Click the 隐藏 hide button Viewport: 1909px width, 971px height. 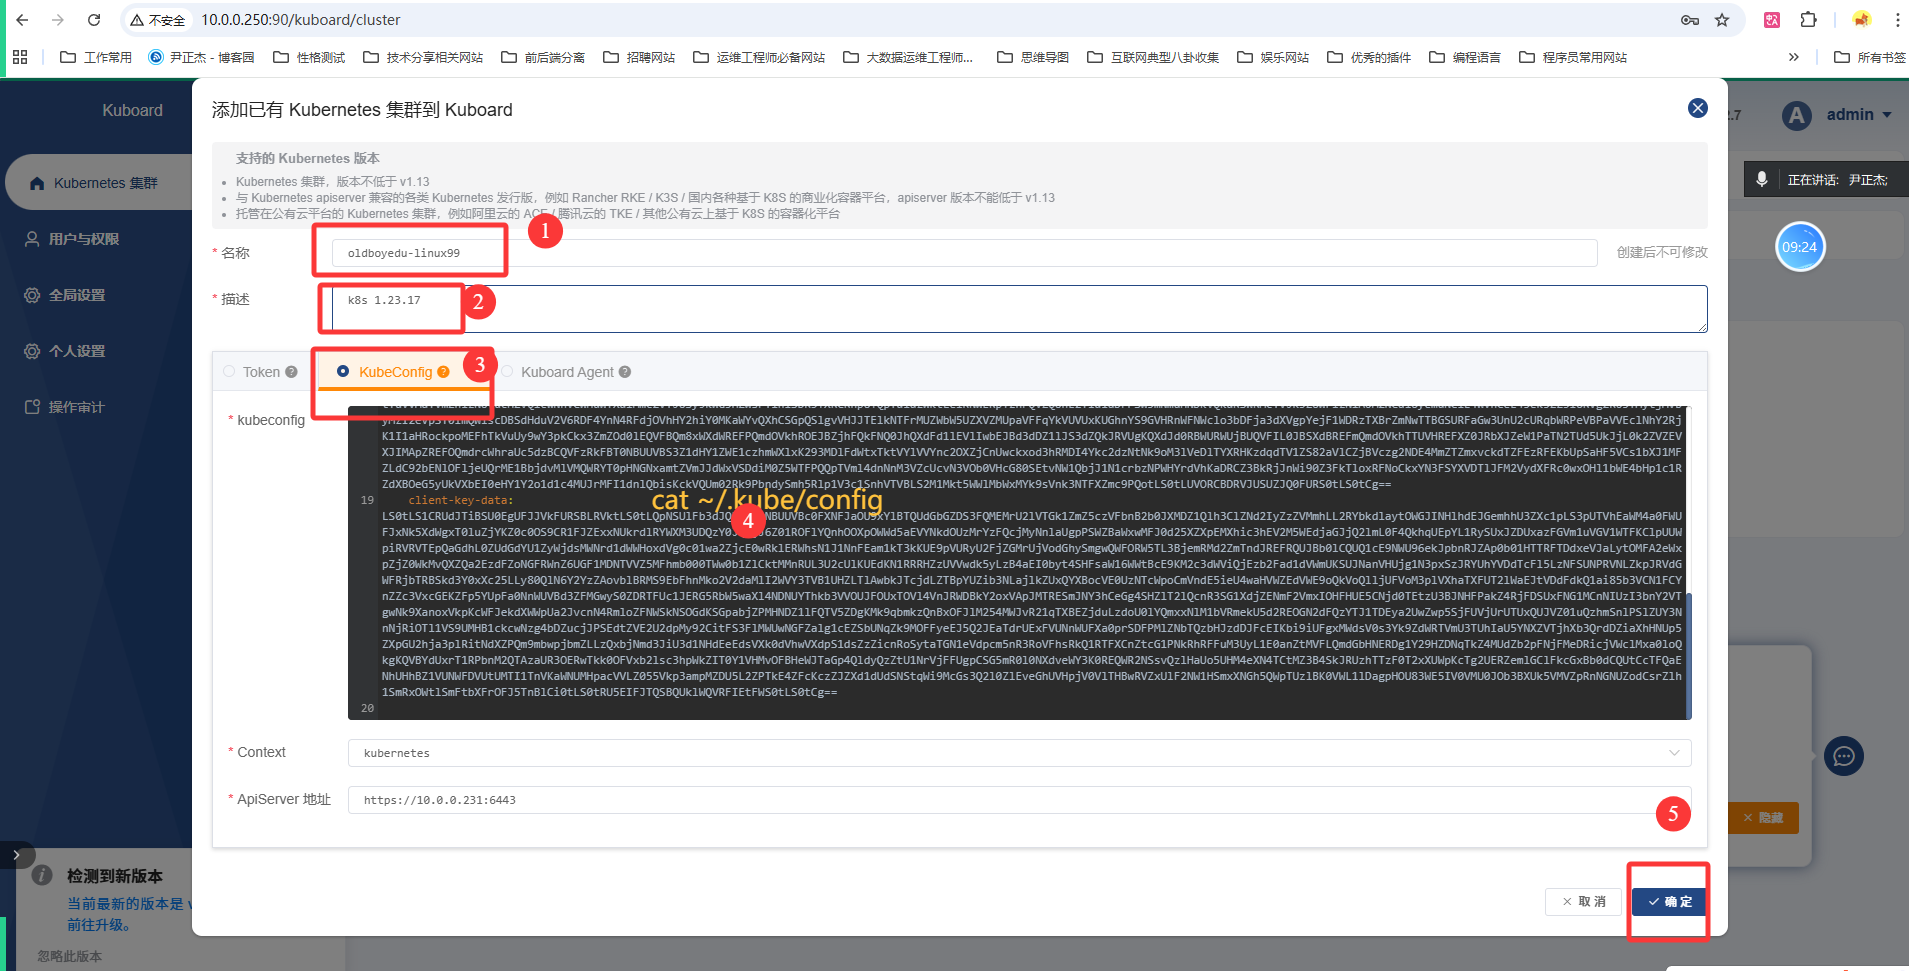(x=1763, y=818)
